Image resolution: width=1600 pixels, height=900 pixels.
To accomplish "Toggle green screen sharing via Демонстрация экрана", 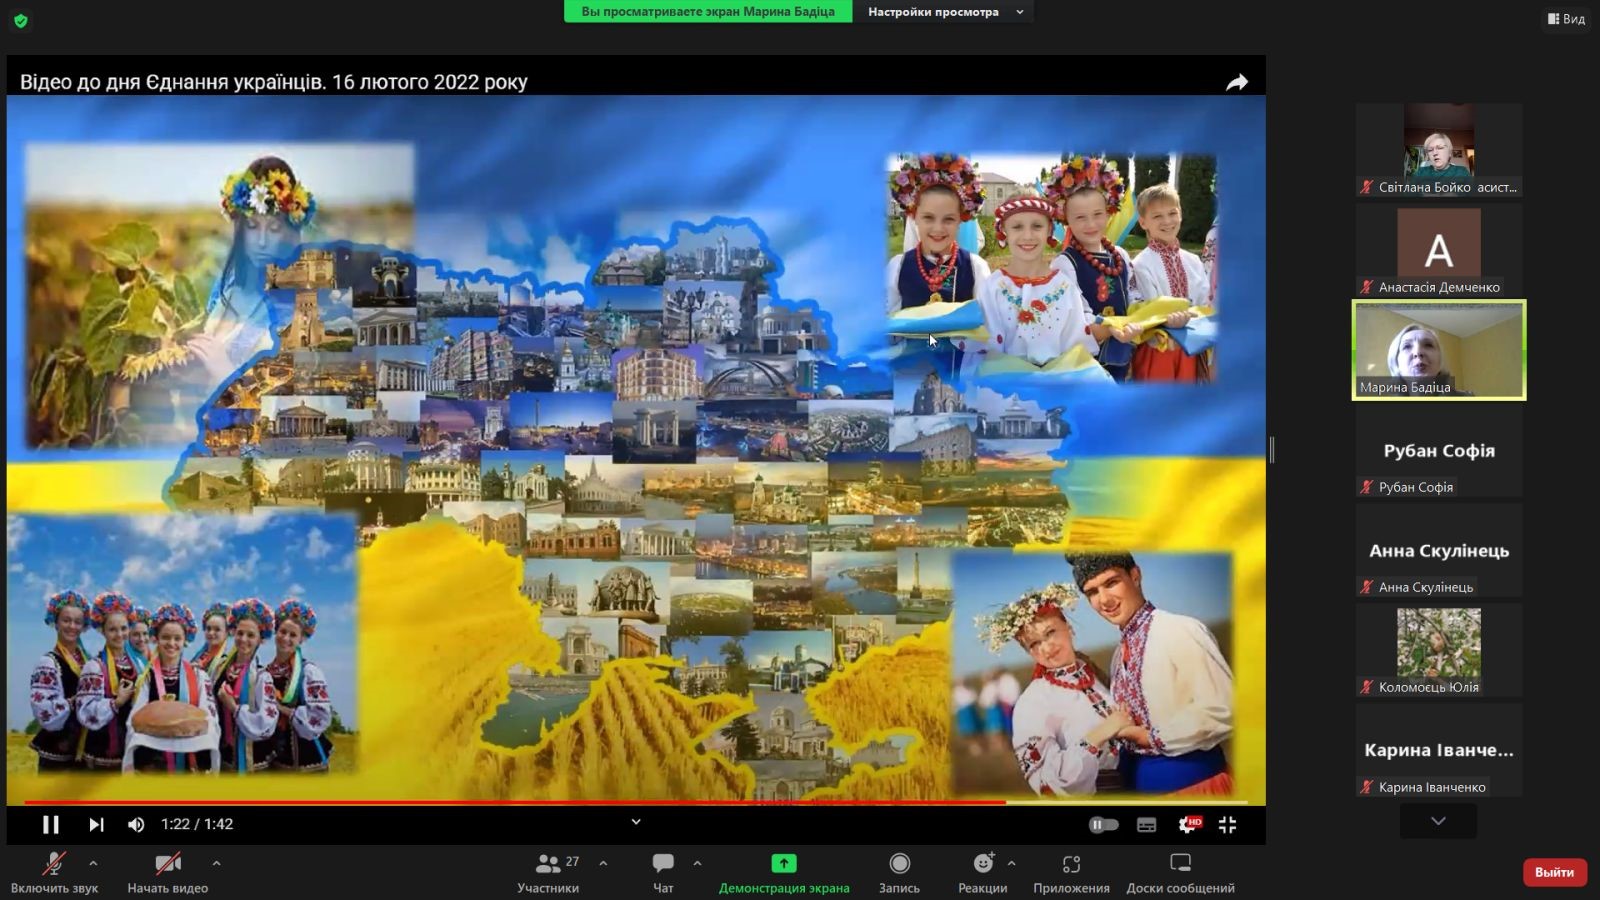I will click(784, 871).
